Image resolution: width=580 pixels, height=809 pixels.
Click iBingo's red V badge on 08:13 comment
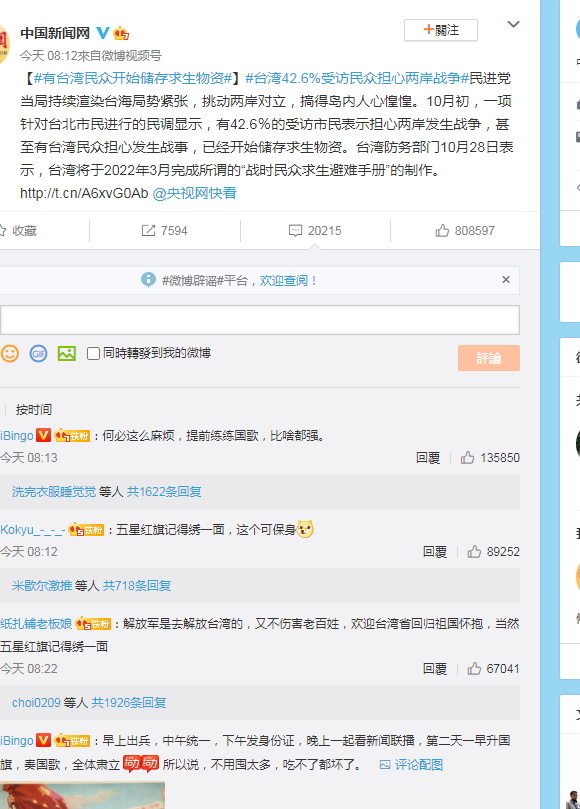[43, 435]
